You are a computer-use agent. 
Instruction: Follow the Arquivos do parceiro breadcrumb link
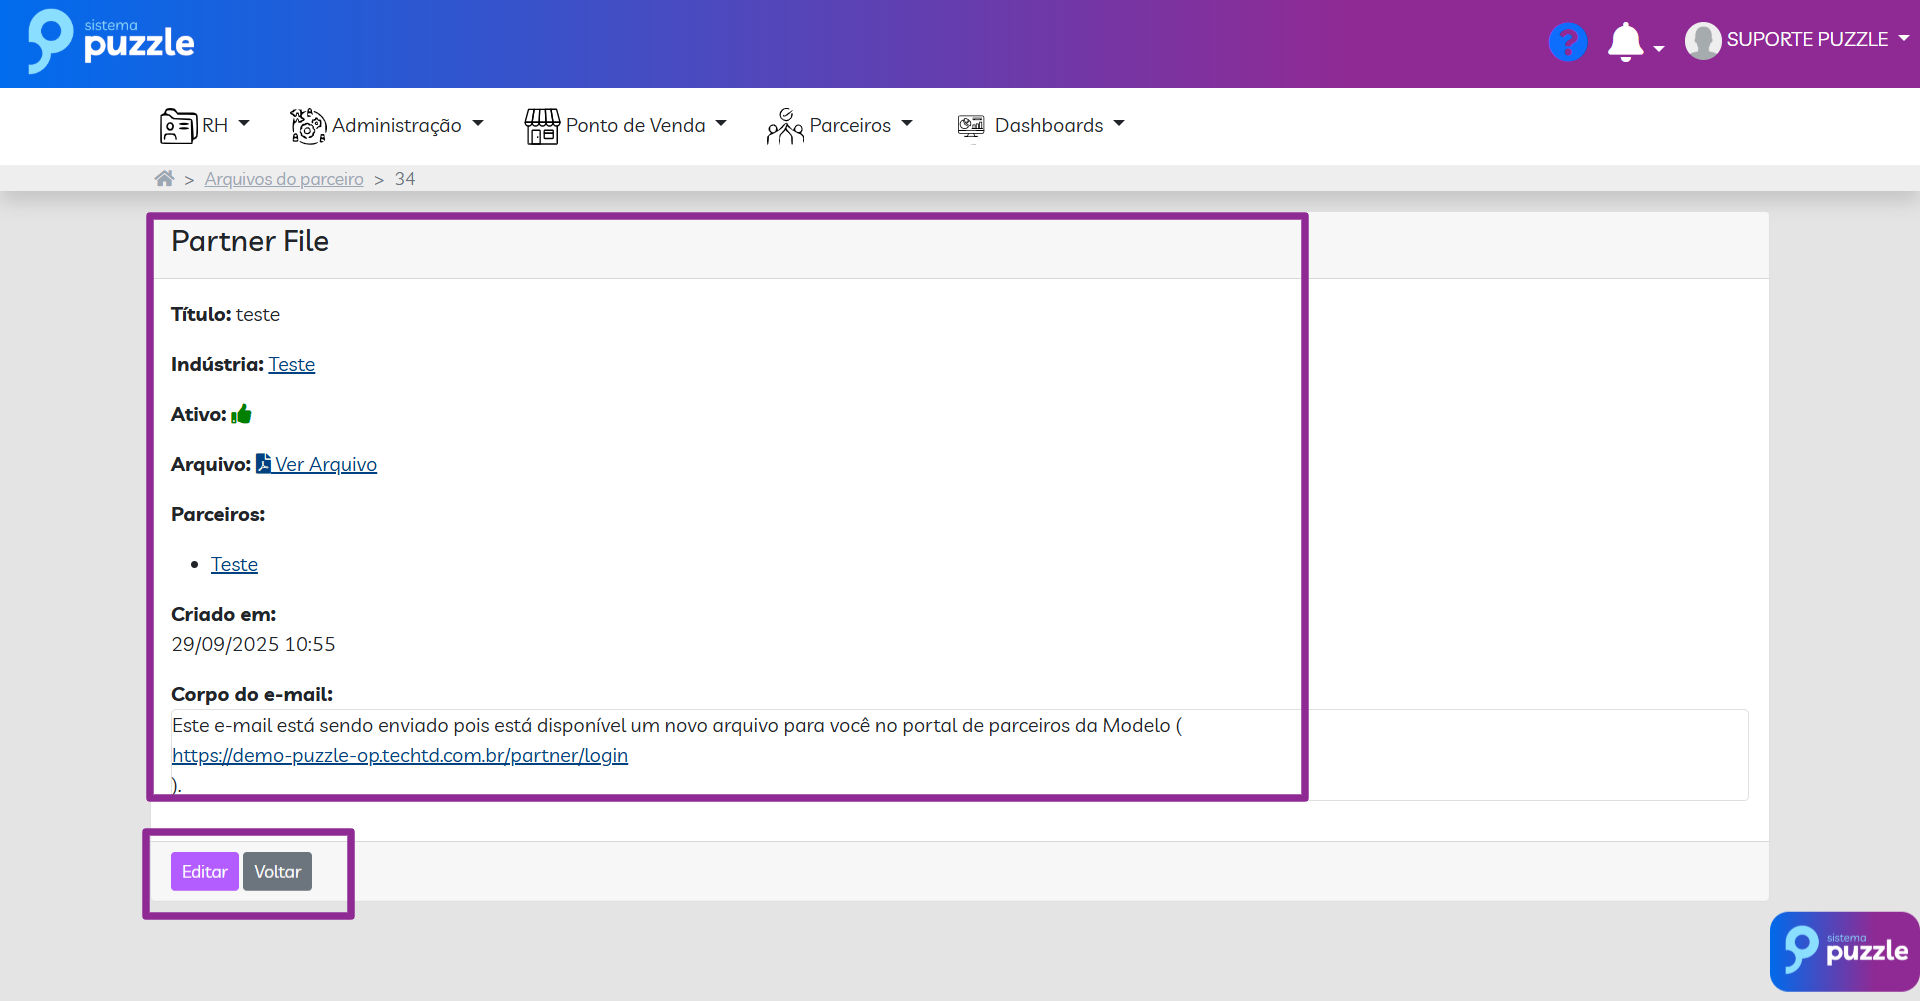(284, 179)
